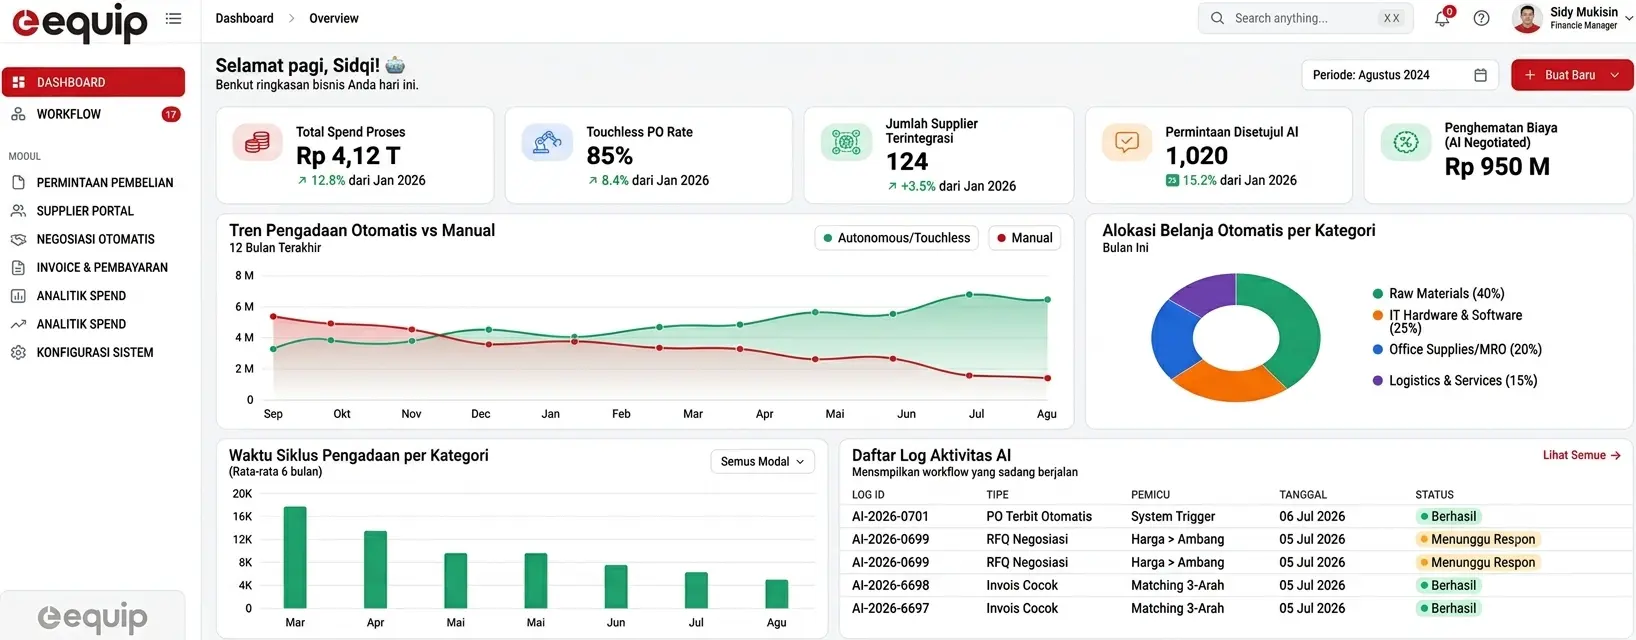This screenshot has height=640, width=1636.
Task: Click the Logistics & Services purple dot
Action: coord(1378,381)
